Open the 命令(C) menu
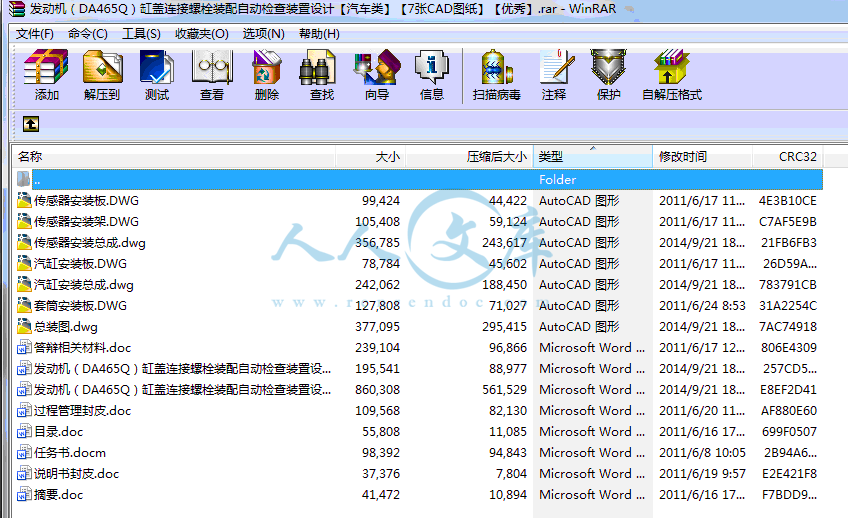Image resolution: width=848 pixels, height=518 pixels. (x=88, y=34)
